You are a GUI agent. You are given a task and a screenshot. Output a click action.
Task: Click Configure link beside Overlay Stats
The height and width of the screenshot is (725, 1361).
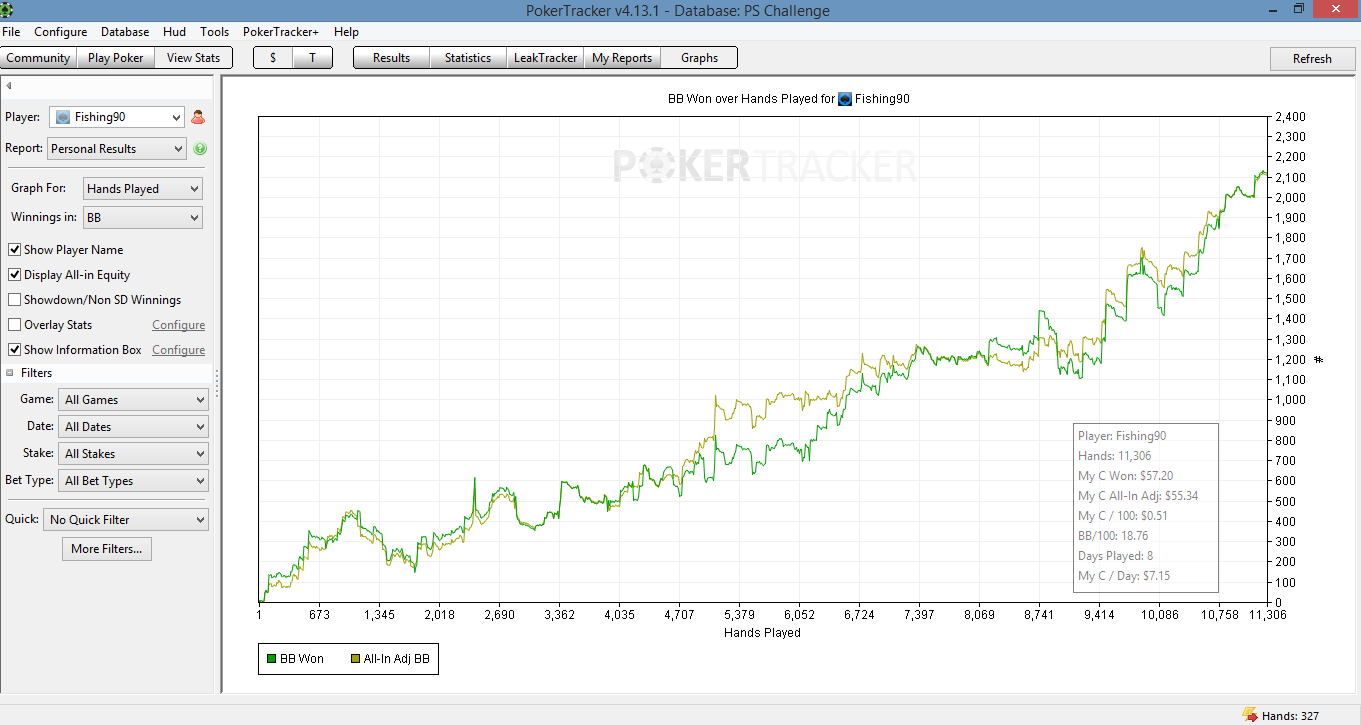pos(178,325)
